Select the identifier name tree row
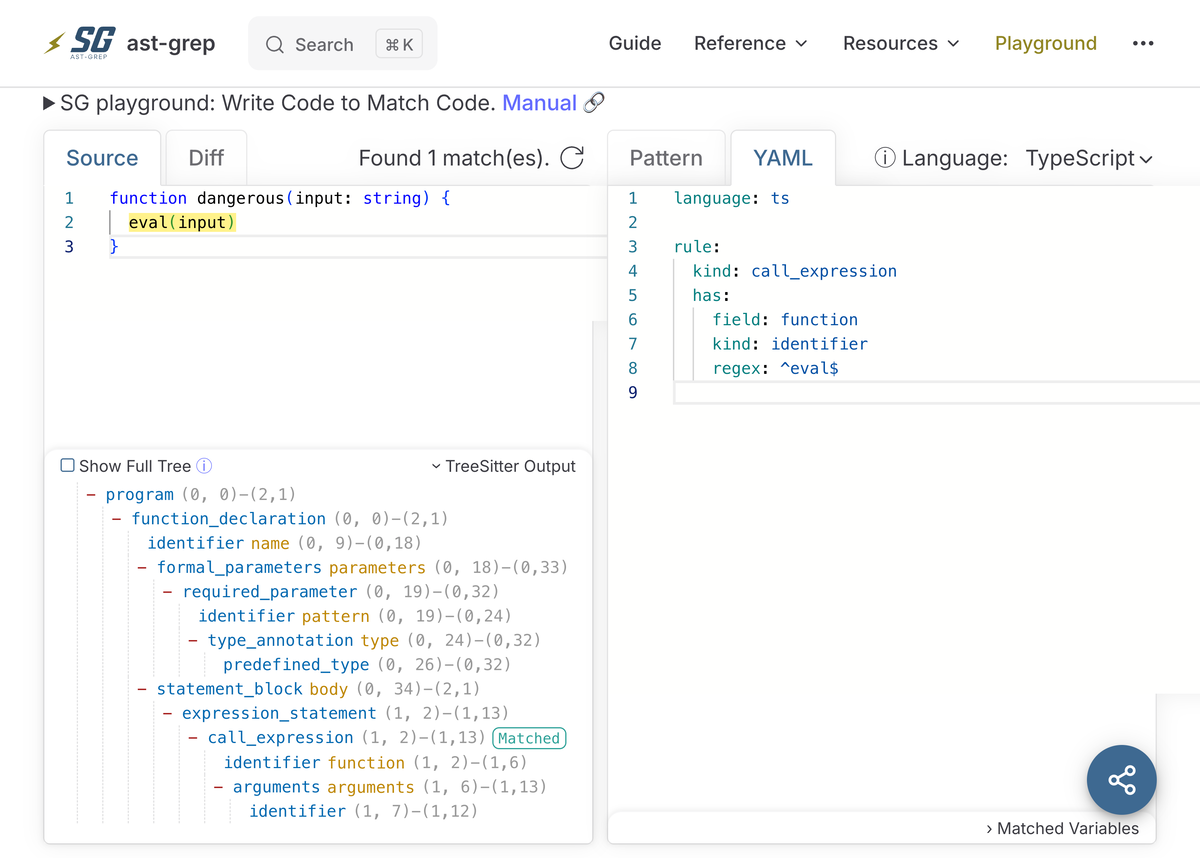Screen dimensions: 1200x858 (285, 543)
